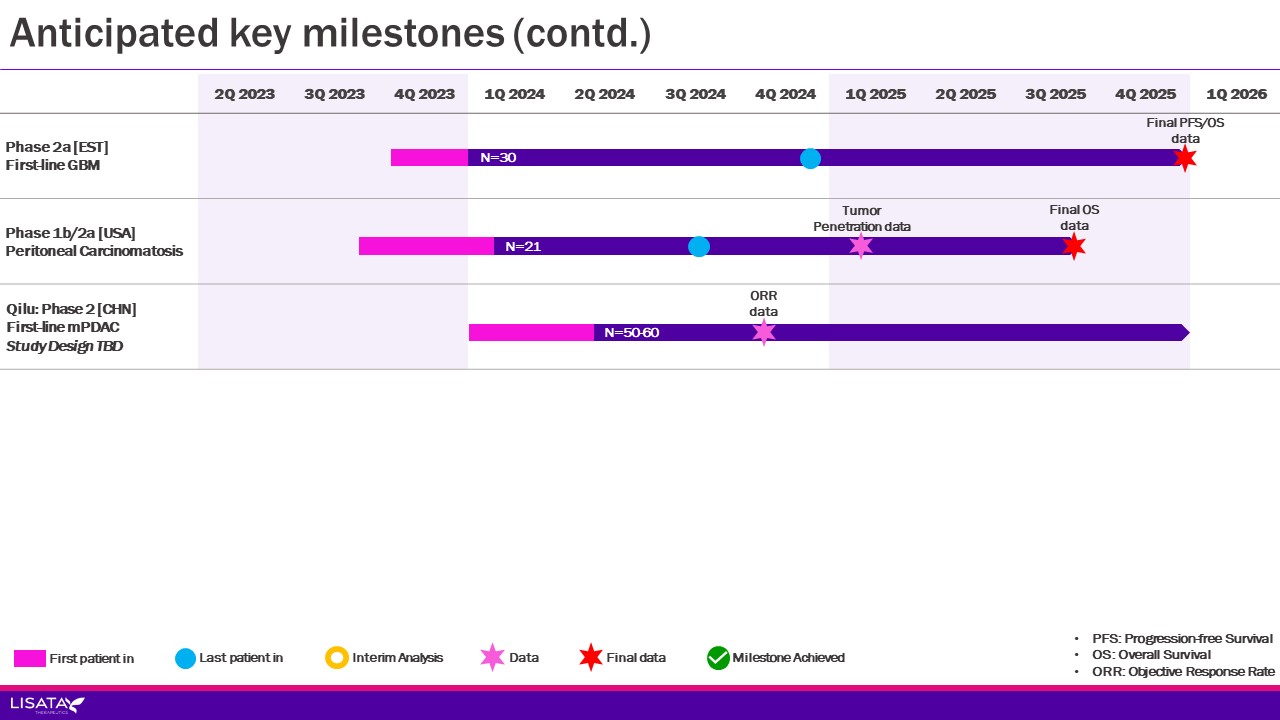Click the Anticipated key milestones title

pyautogui.click(x=330, y=34)
